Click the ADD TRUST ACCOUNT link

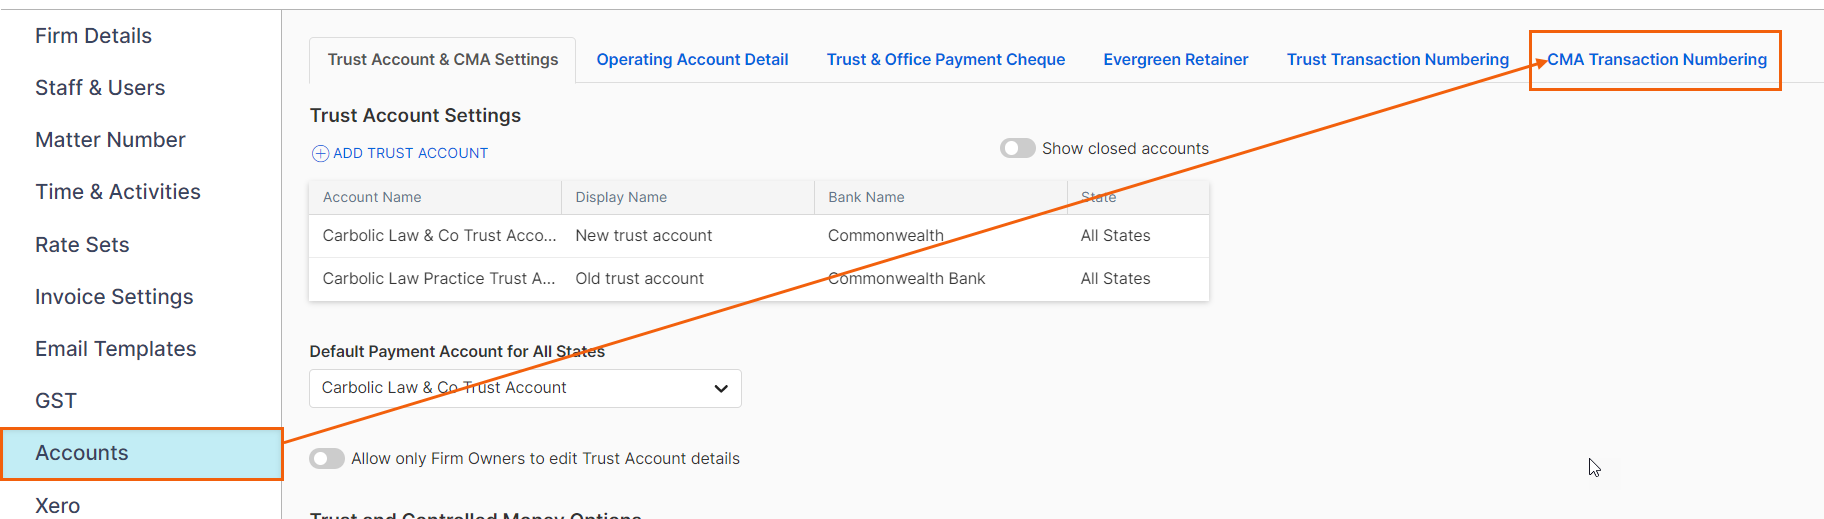pyautogui.click(x=410, y=153)
